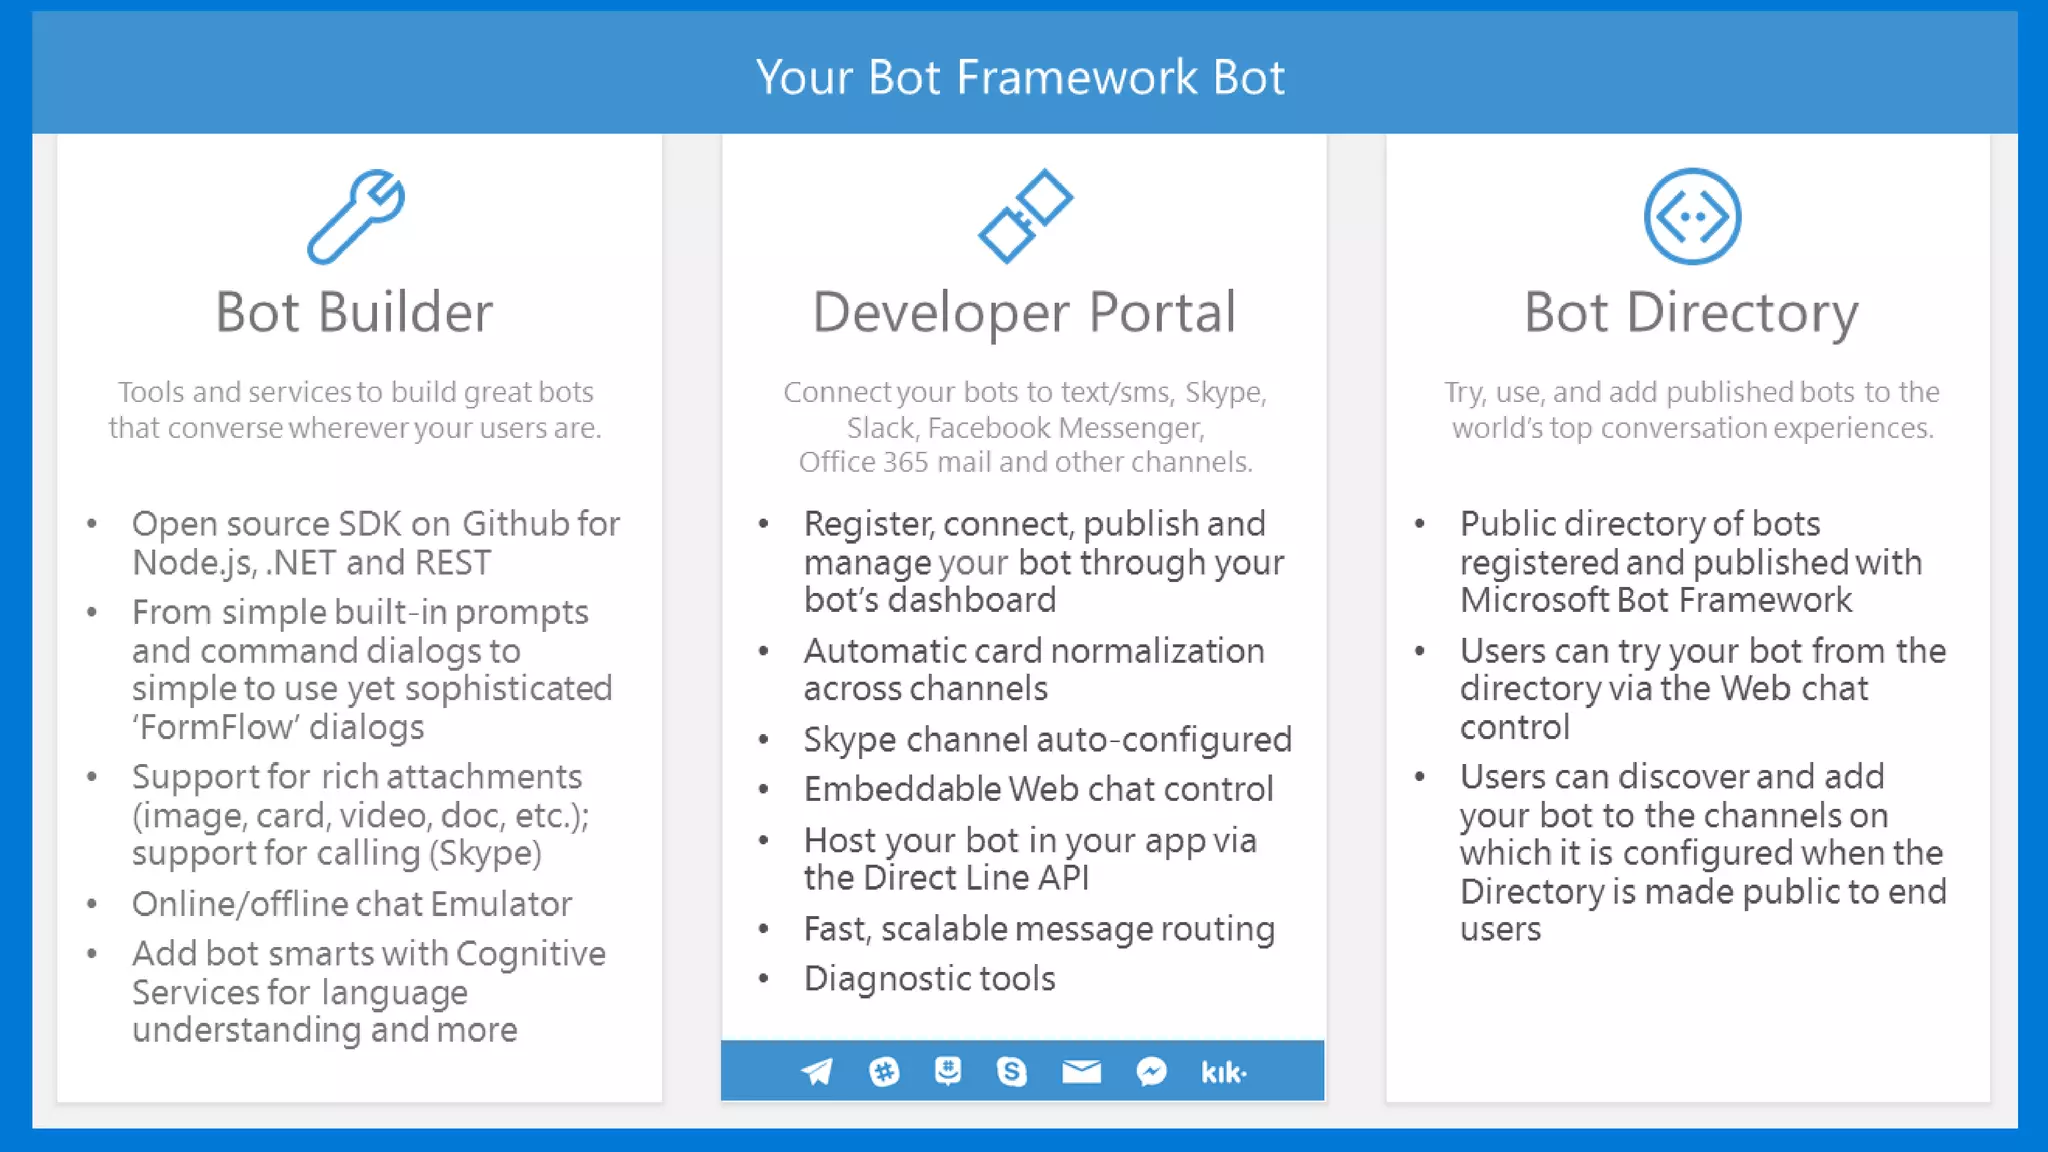
Task: Click the Bot Builder wrench icon
Action: (x=356, y=216)
